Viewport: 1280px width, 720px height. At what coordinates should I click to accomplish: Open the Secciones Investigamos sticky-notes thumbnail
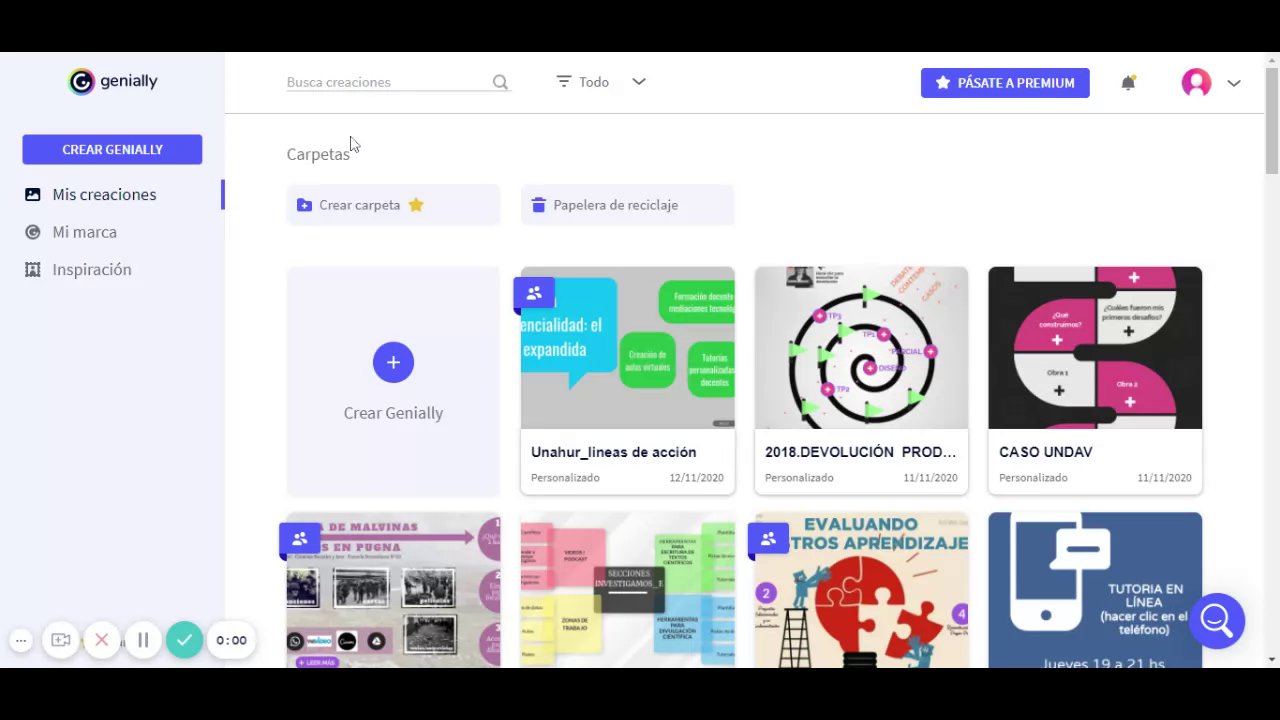(x=627, y=590)
